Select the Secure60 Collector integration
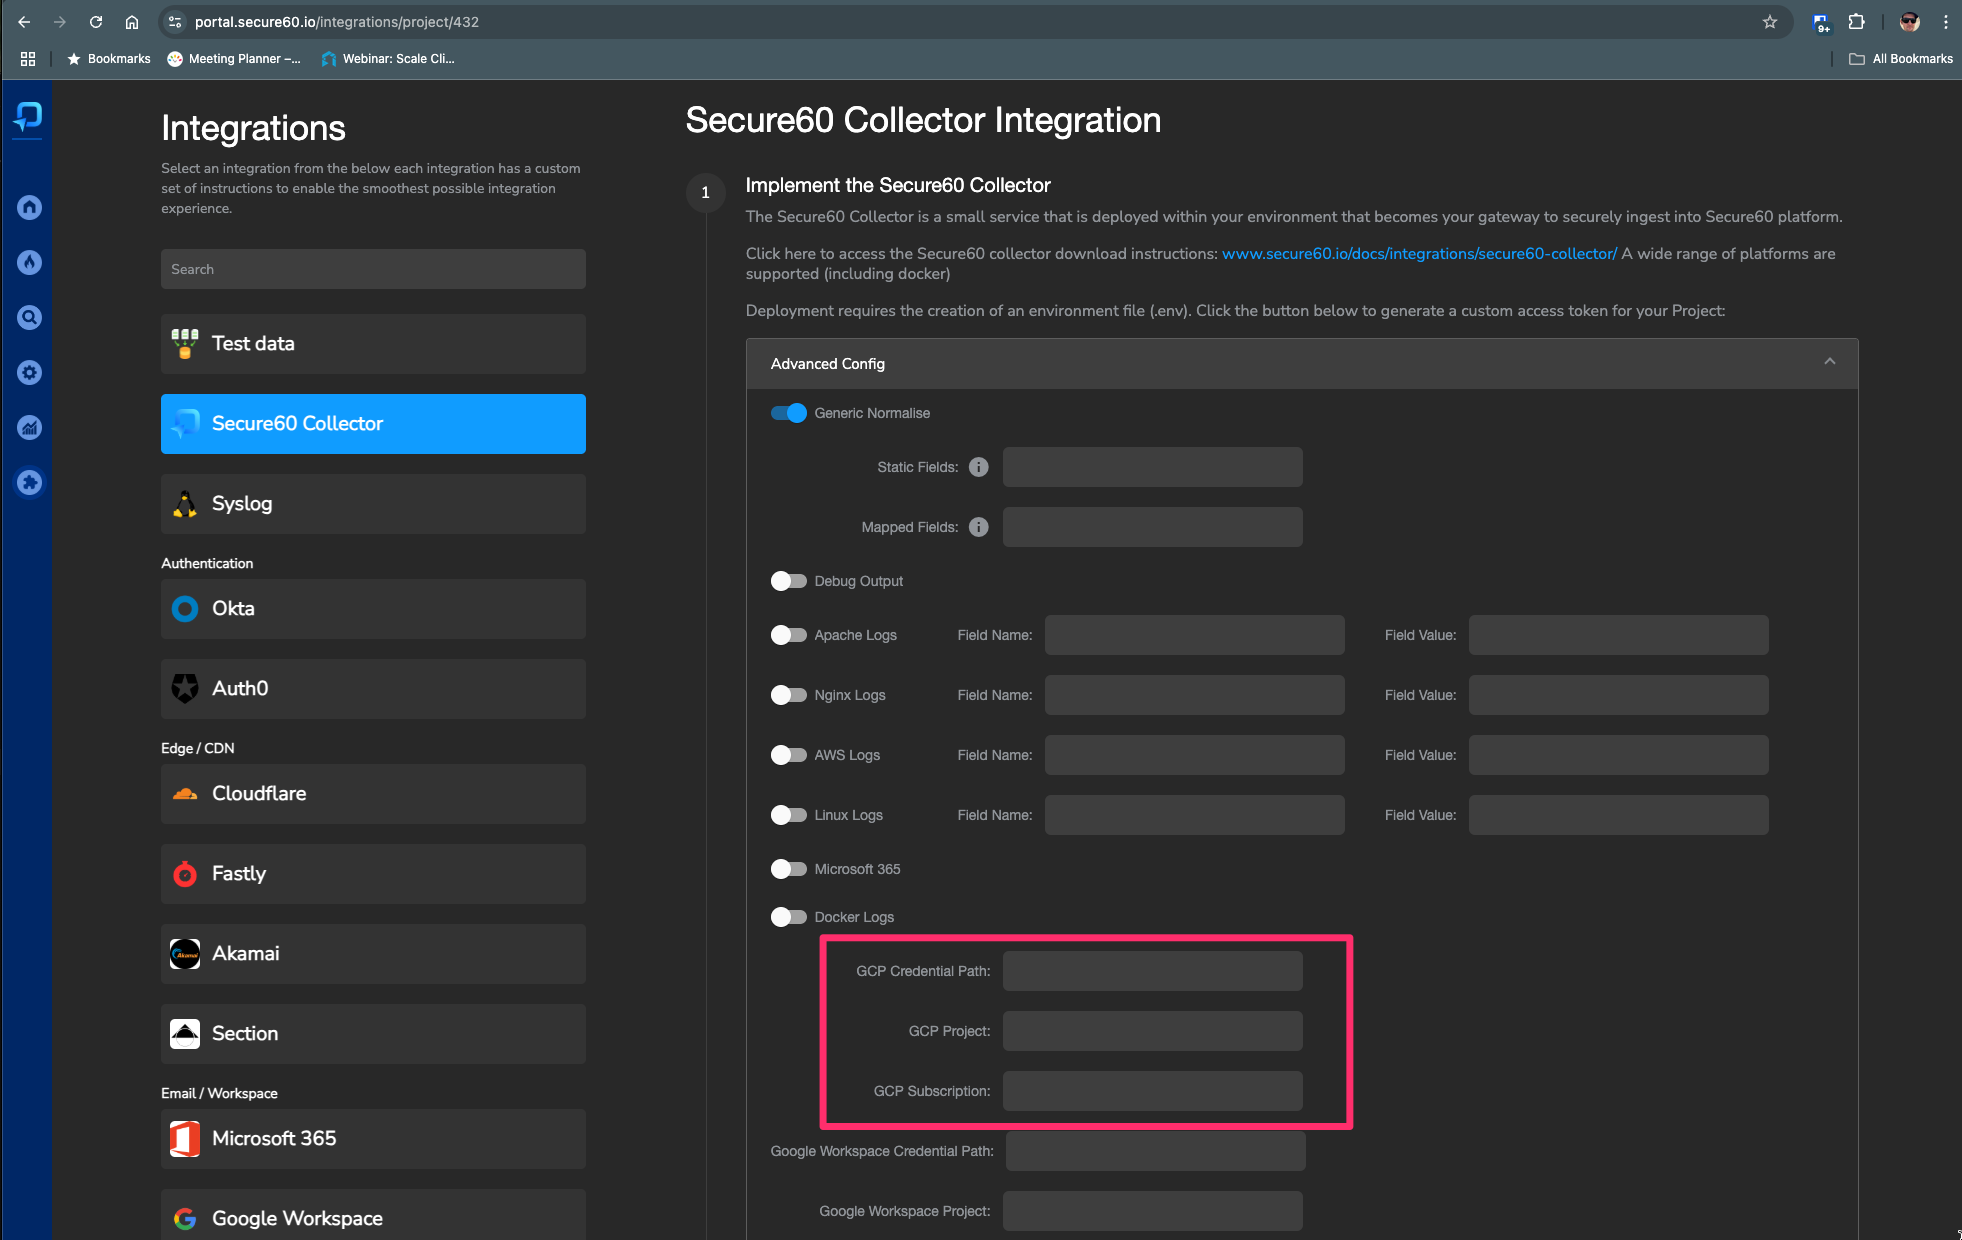Screen dimensions: 1962x1240 pyautogui.click(x=372, y=424)
